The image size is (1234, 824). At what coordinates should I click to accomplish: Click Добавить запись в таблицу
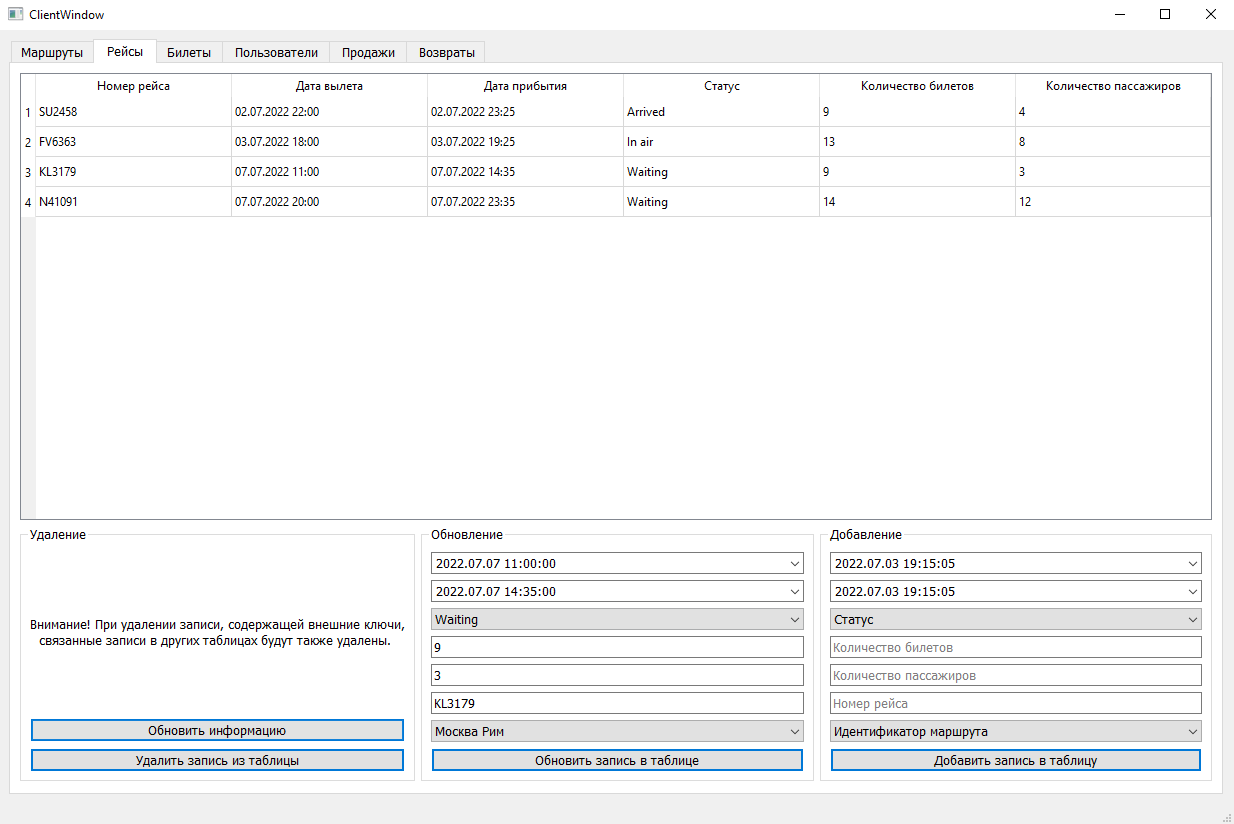[1015, 760]
